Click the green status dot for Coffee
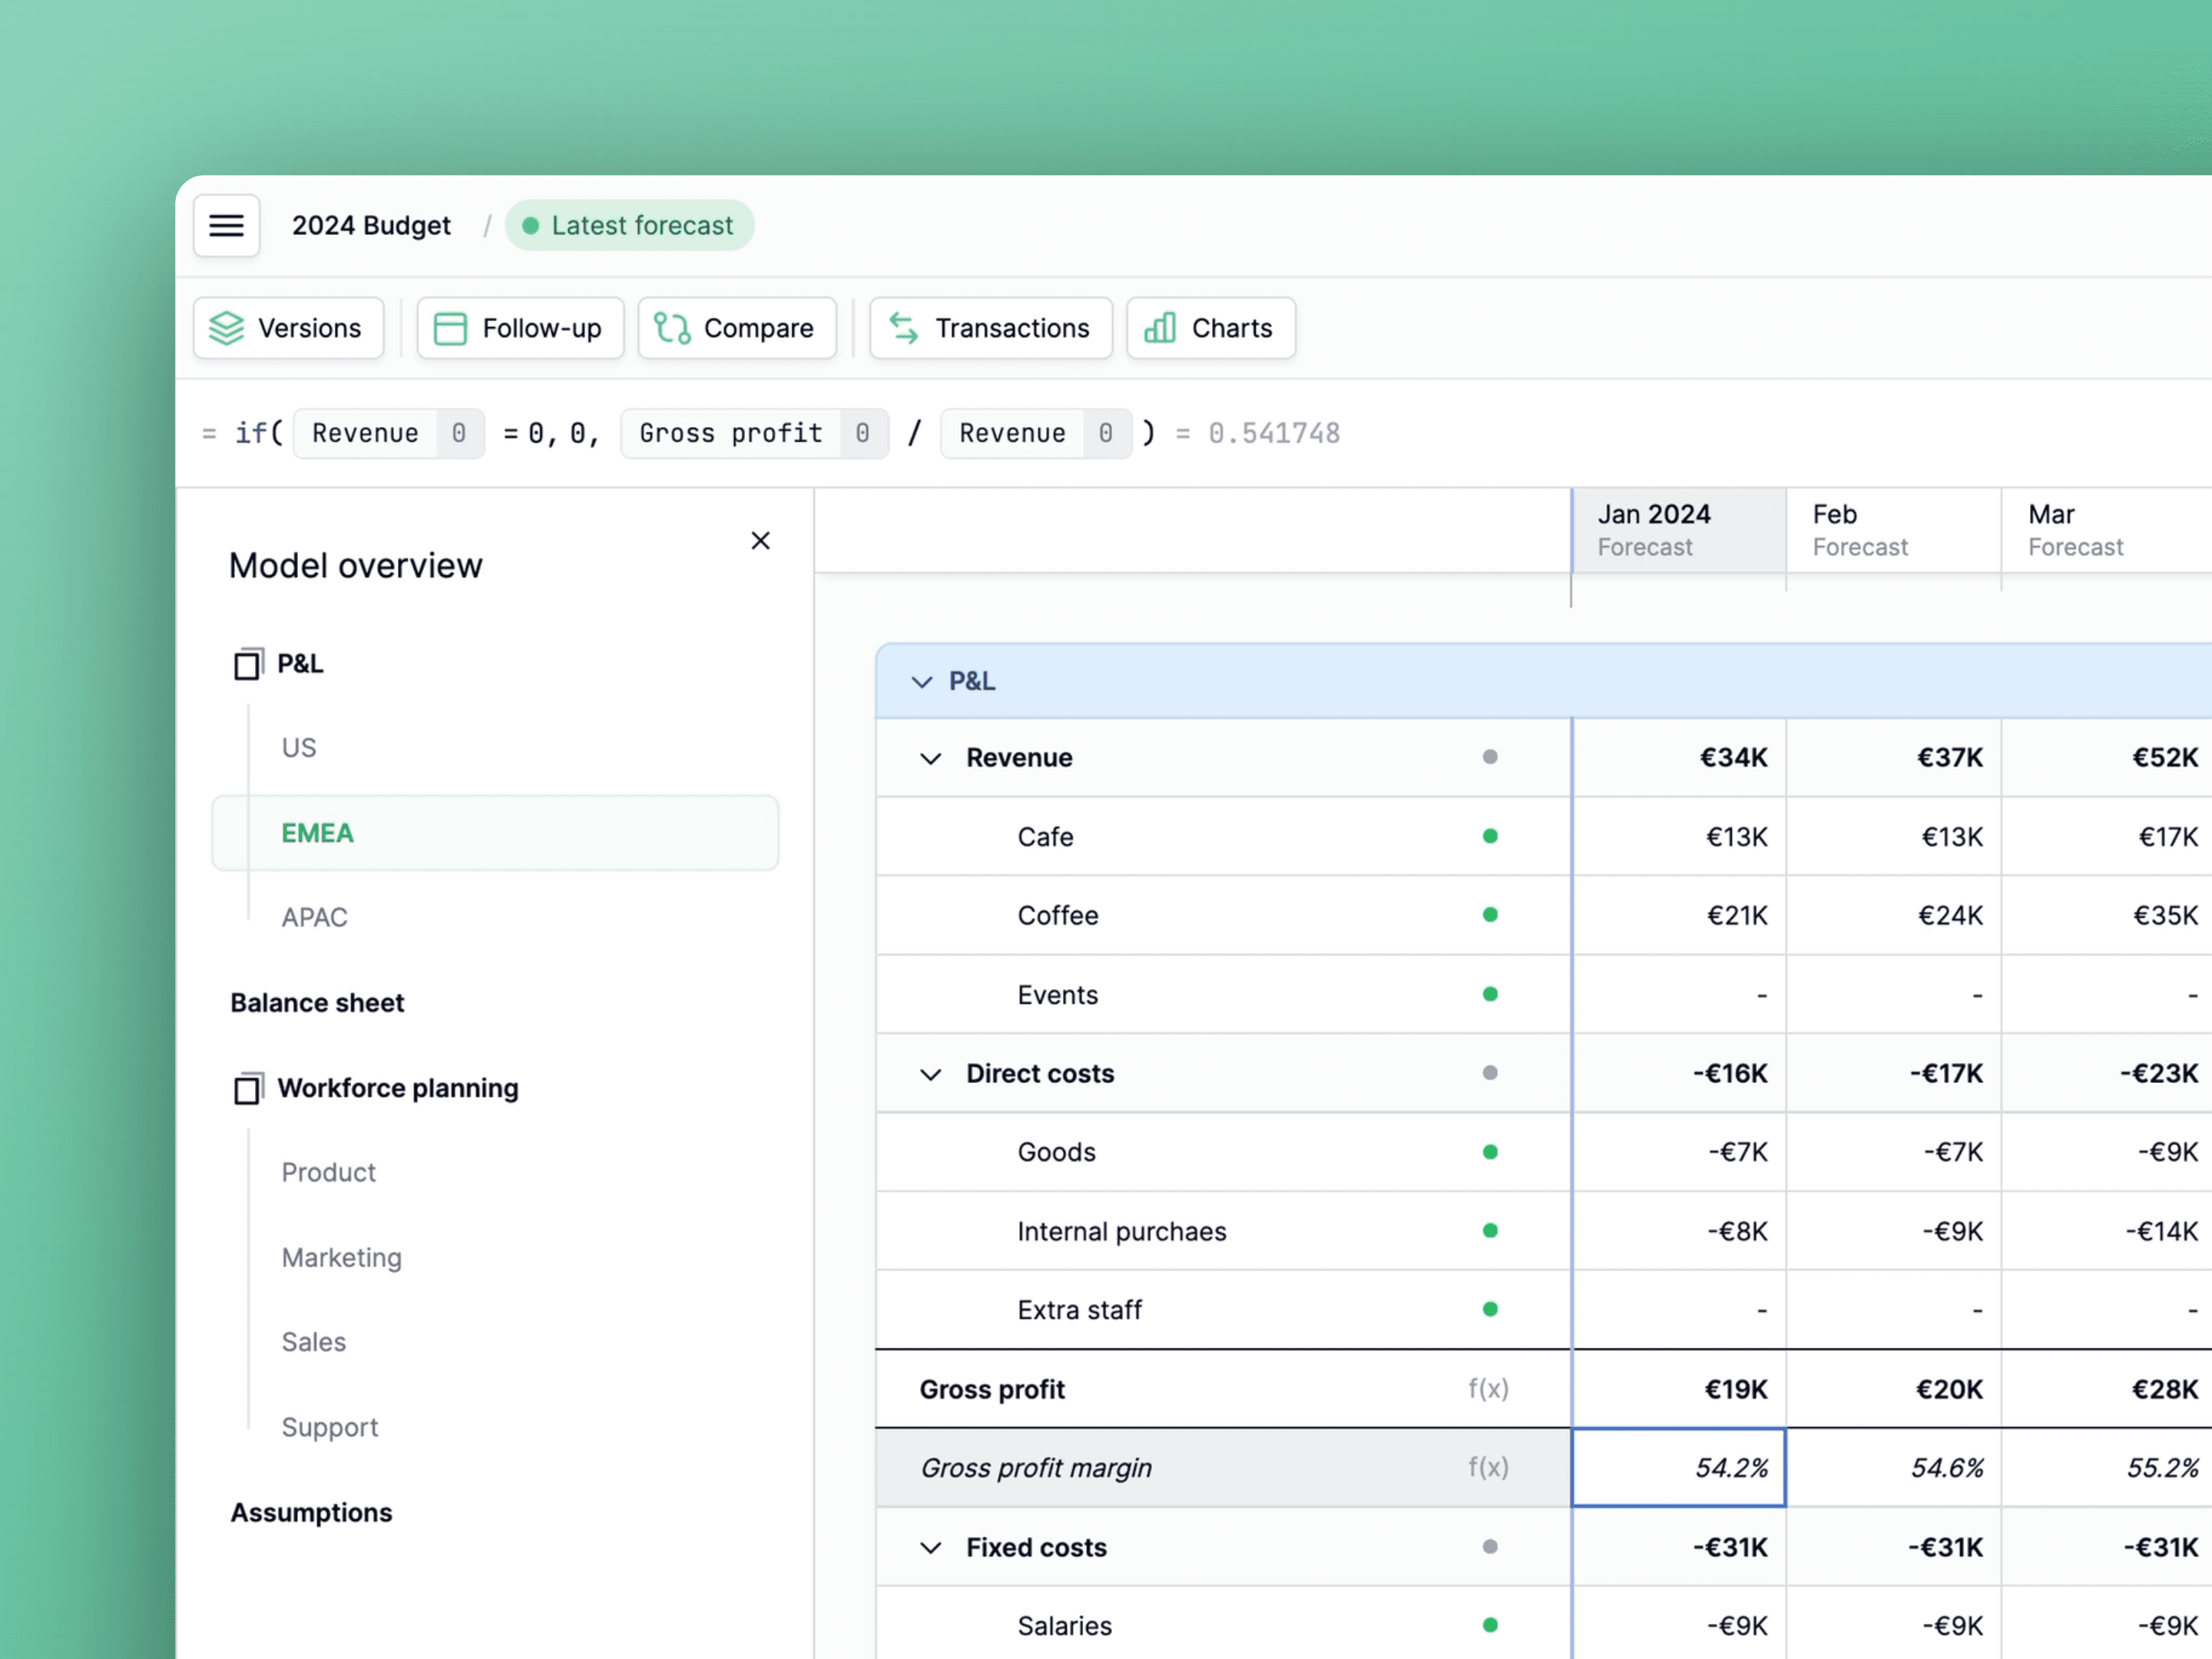The width and height of the screenshot is (2212, 1659). click(x=1490, y=915)
